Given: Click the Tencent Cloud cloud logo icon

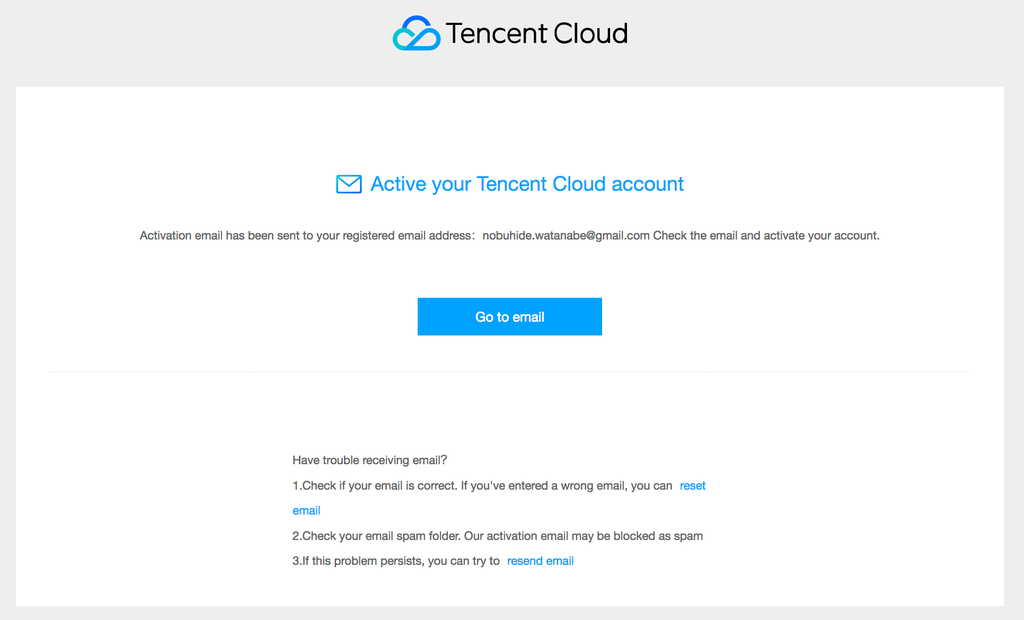Looking at the screenshot, I should tap(416, 33).
